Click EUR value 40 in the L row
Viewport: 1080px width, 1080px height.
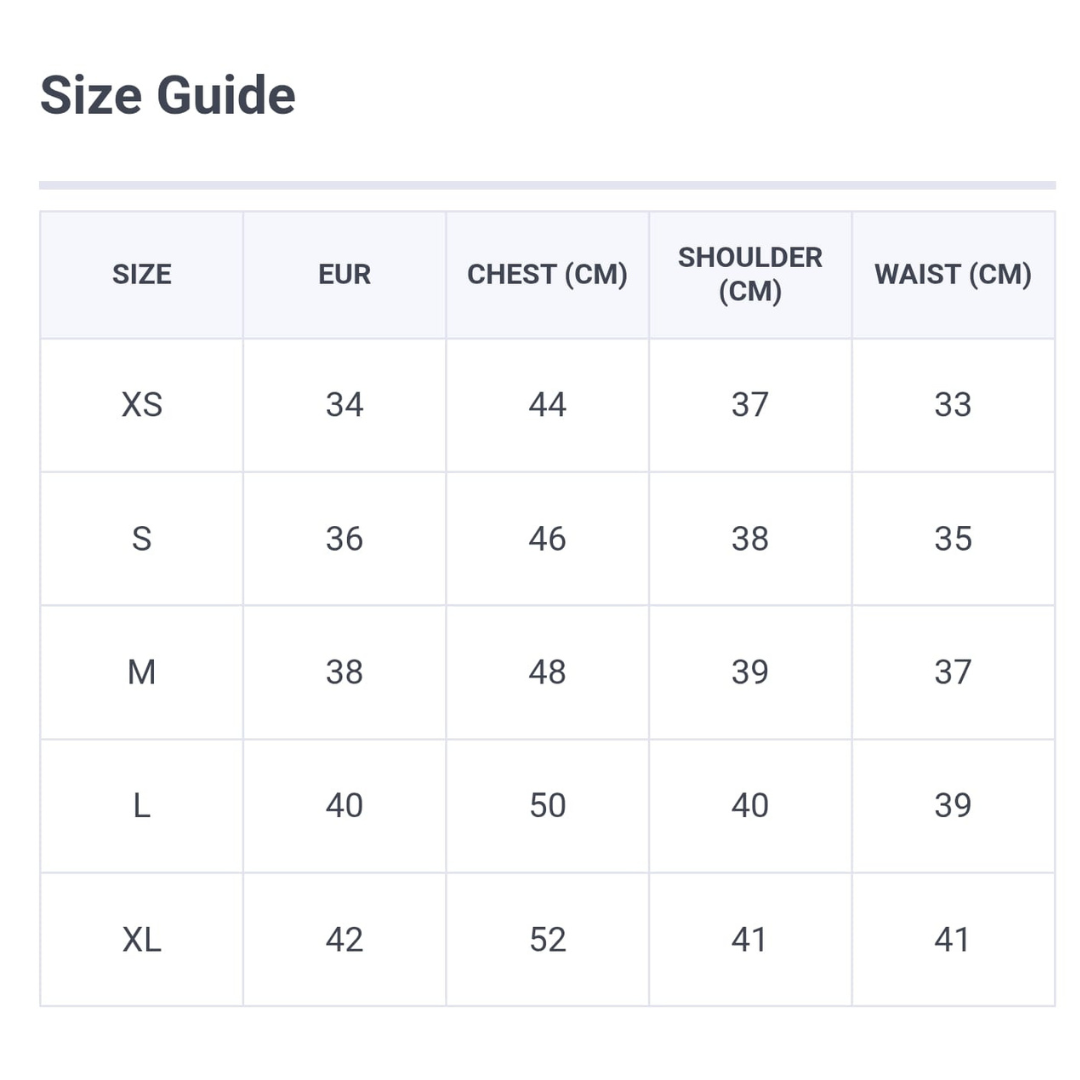click(x=344, y=806)
